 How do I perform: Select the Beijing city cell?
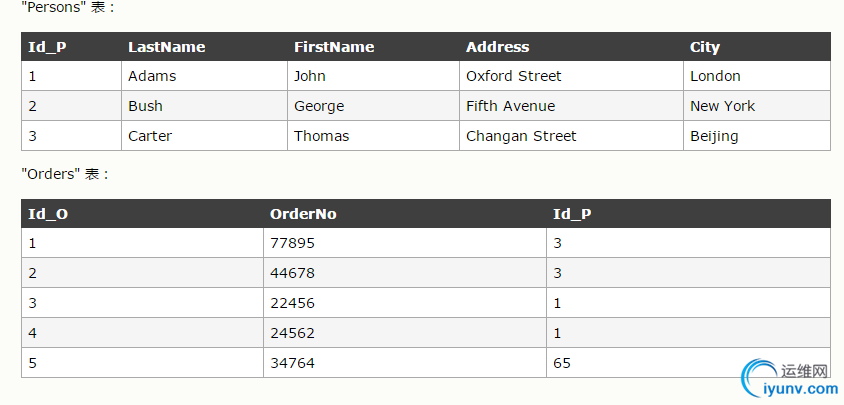(x=714, y=136)
